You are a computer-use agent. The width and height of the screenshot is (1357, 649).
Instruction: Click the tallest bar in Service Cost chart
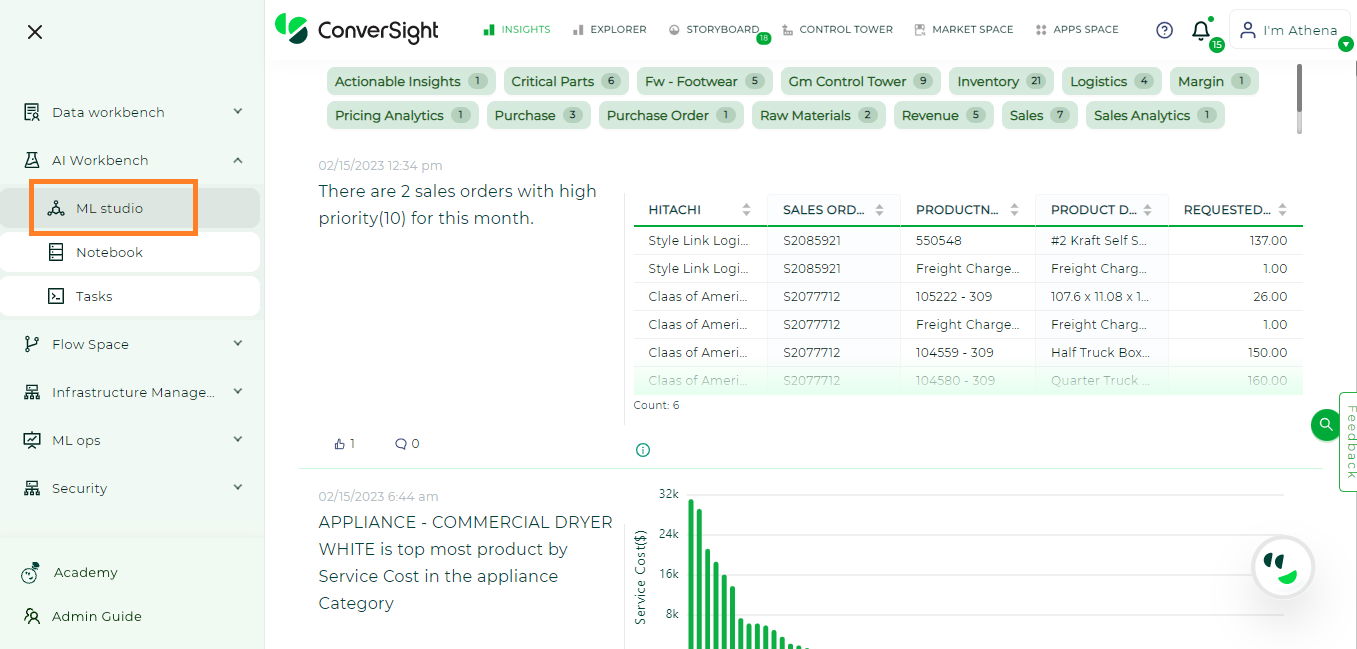click(691, 574)
